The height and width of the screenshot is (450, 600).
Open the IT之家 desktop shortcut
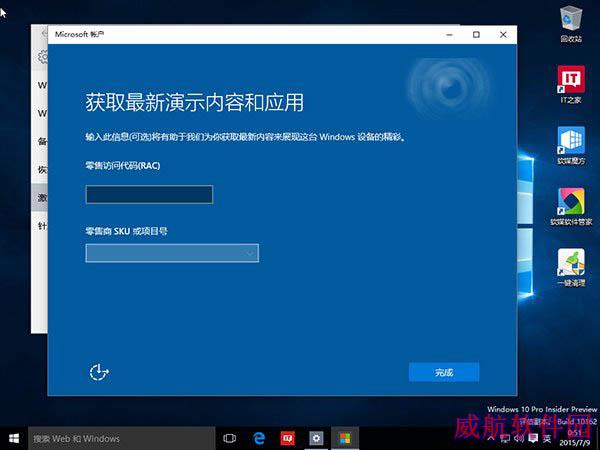[571, 84]
